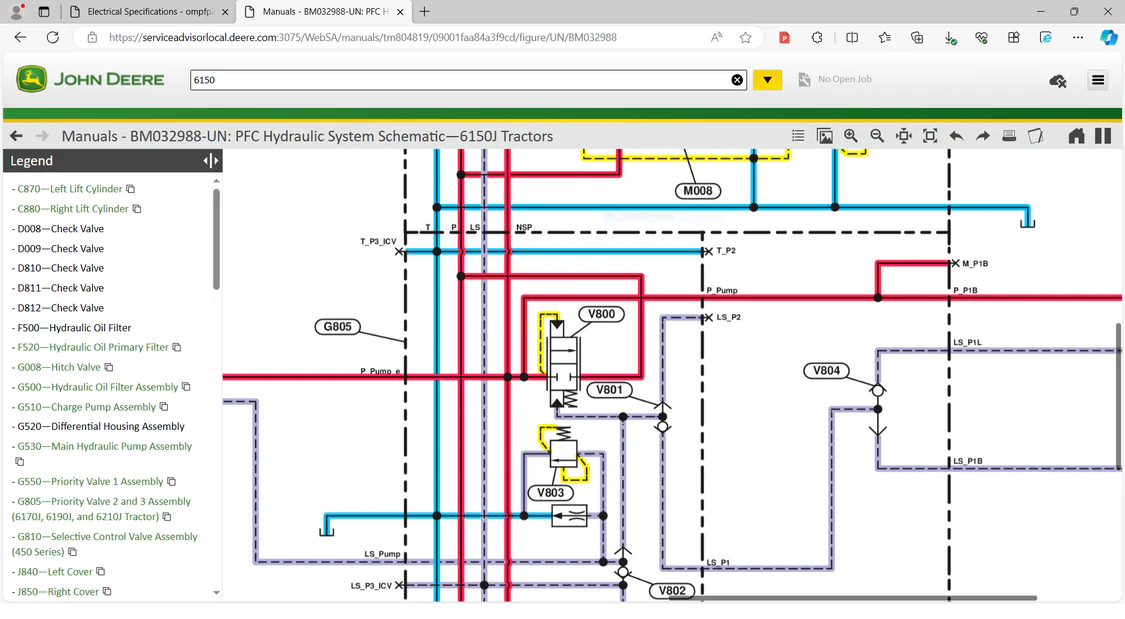The width and height of the screenshot is (1125, 619).
Task: Open the yellow search dropdown arrow
Action: 767,80
